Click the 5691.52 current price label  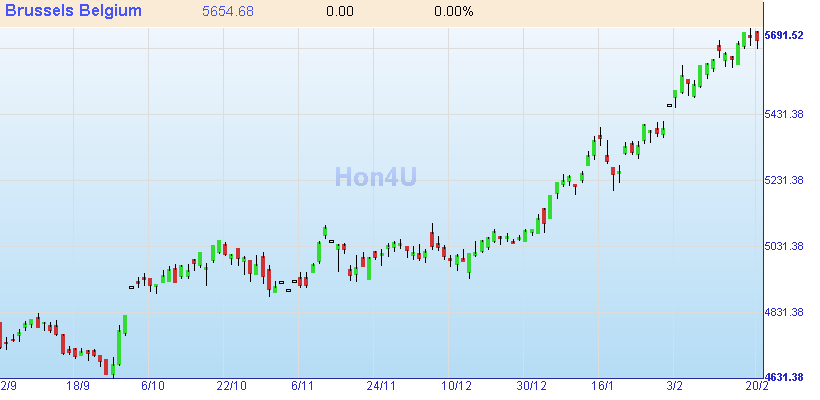[x=784, y=36]
